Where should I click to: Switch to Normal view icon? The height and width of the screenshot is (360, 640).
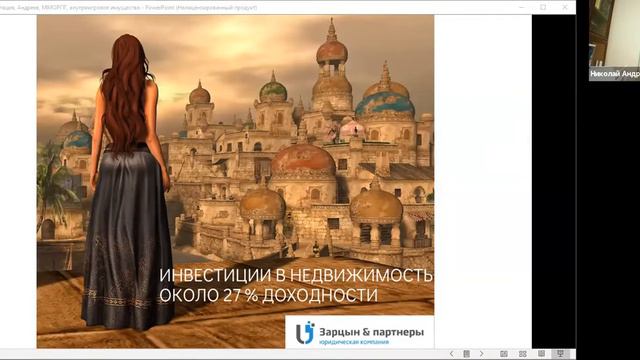click(504, 353)
